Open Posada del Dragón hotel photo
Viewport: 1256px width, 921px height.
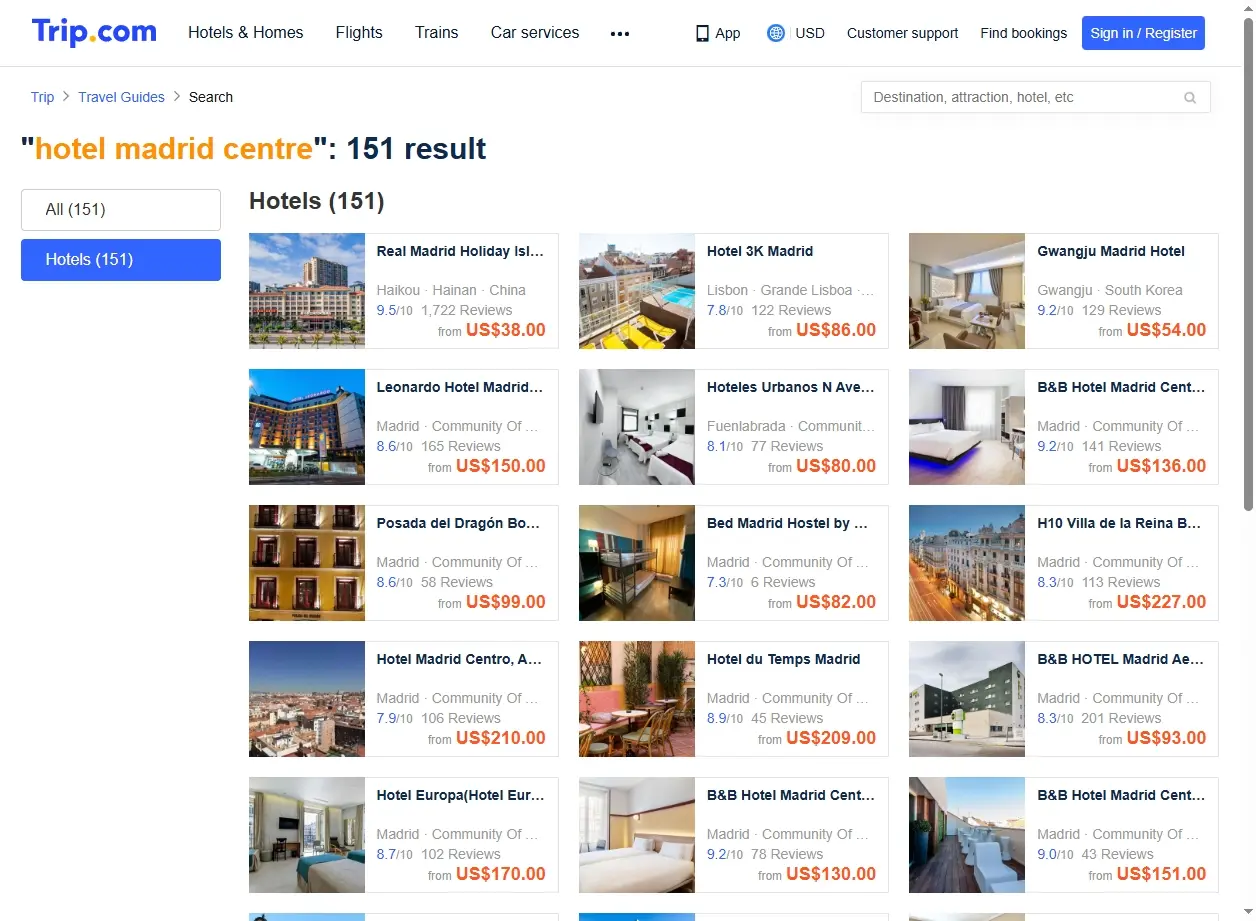pyautogui.click(x=307, y=563)
